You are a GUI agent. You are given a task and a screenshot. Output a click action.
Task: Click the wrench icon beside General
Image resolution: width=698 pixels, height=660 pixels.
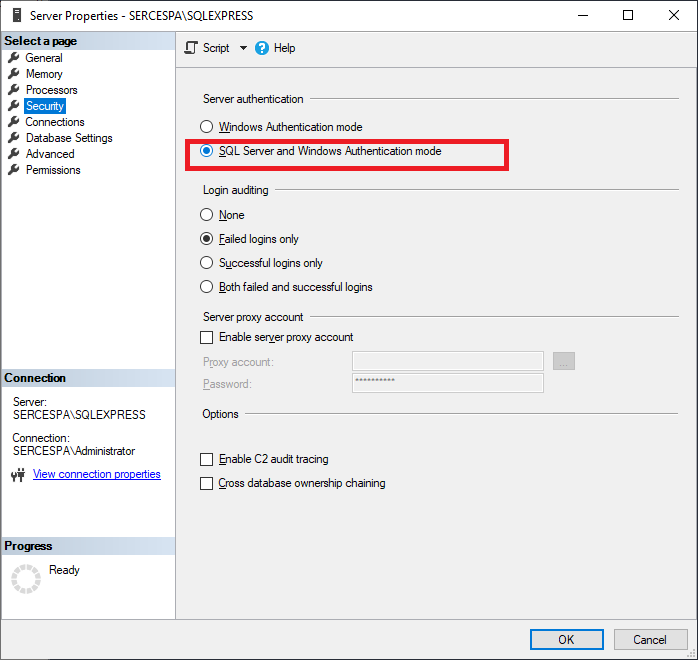coord(14,58)
